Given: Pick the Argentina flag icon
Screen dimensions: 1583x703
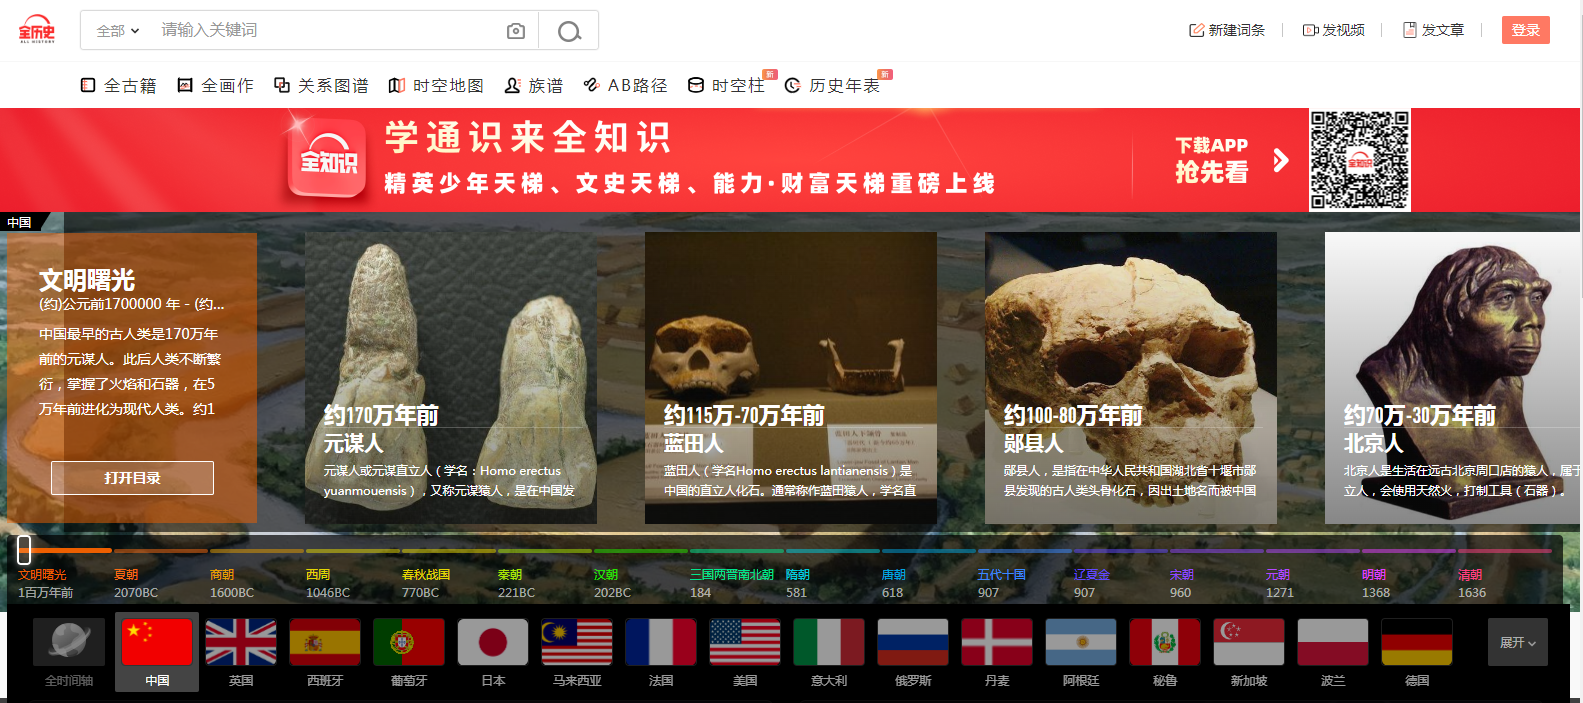Looking at the screenshot, I should click(x=1081, y=642).
